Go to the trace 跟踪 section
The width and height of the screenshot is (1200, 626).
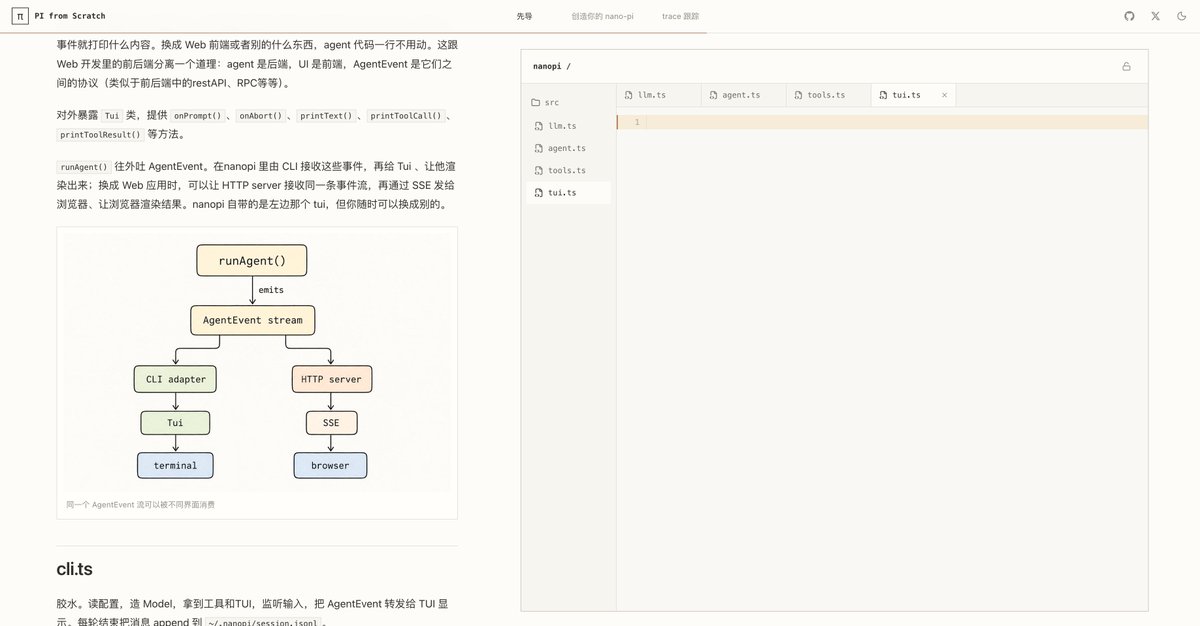[x=680, y=17]
